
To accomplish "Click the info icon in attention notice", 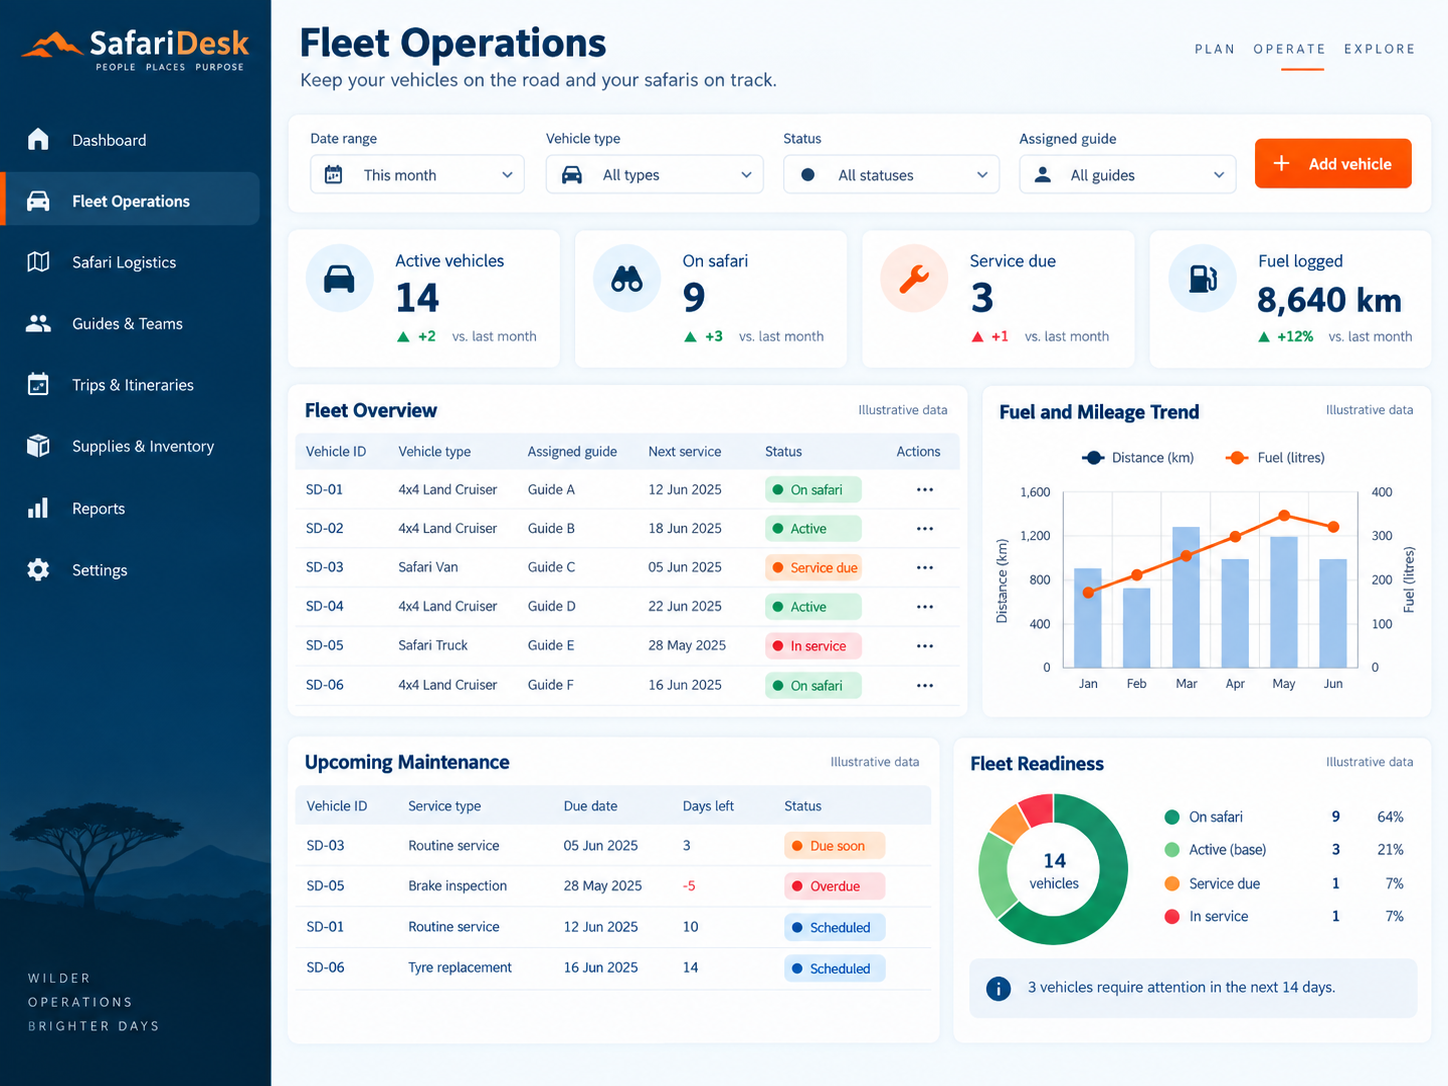I will tap(998, 988).
